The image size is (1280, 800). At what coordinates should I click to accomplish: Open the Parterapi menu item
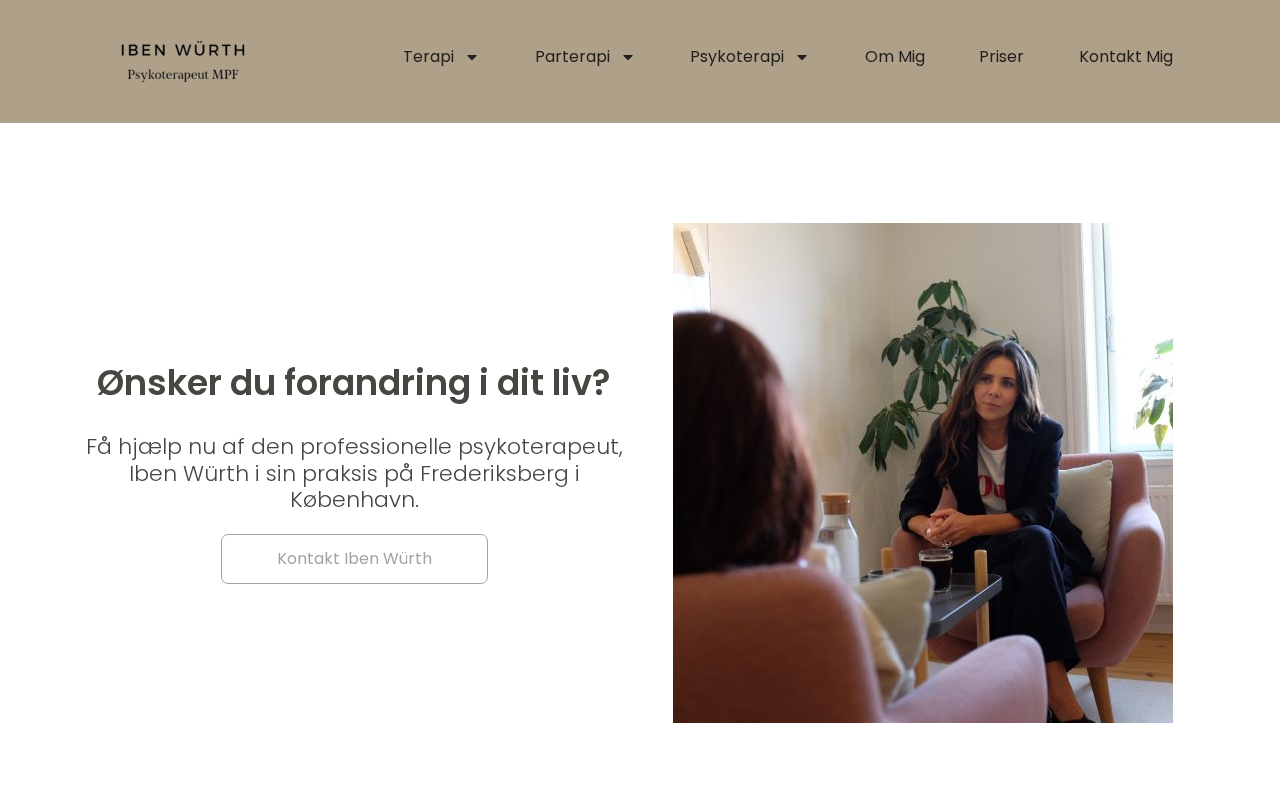click(x=572, y=57)
